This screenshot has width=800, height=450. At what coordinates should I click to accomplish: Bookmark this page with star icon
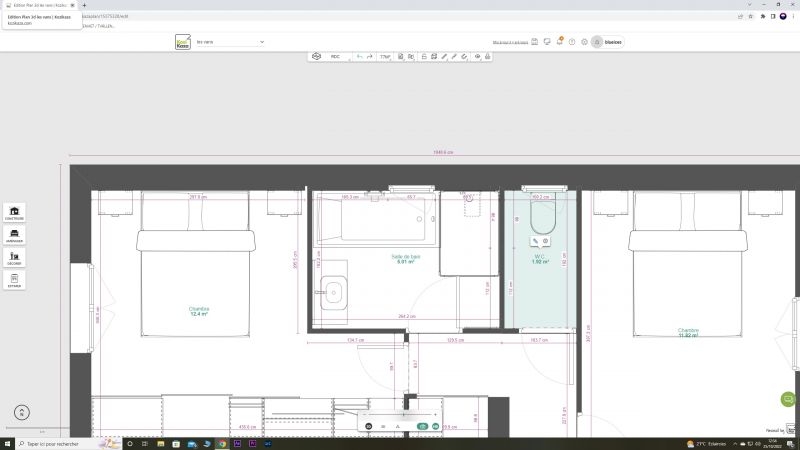click(x=751, y=16)
